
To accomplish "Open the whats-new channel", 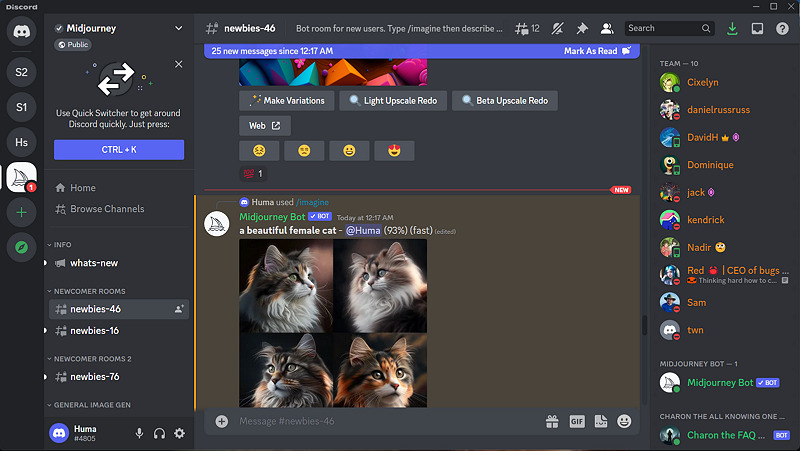I will point(119,263).
